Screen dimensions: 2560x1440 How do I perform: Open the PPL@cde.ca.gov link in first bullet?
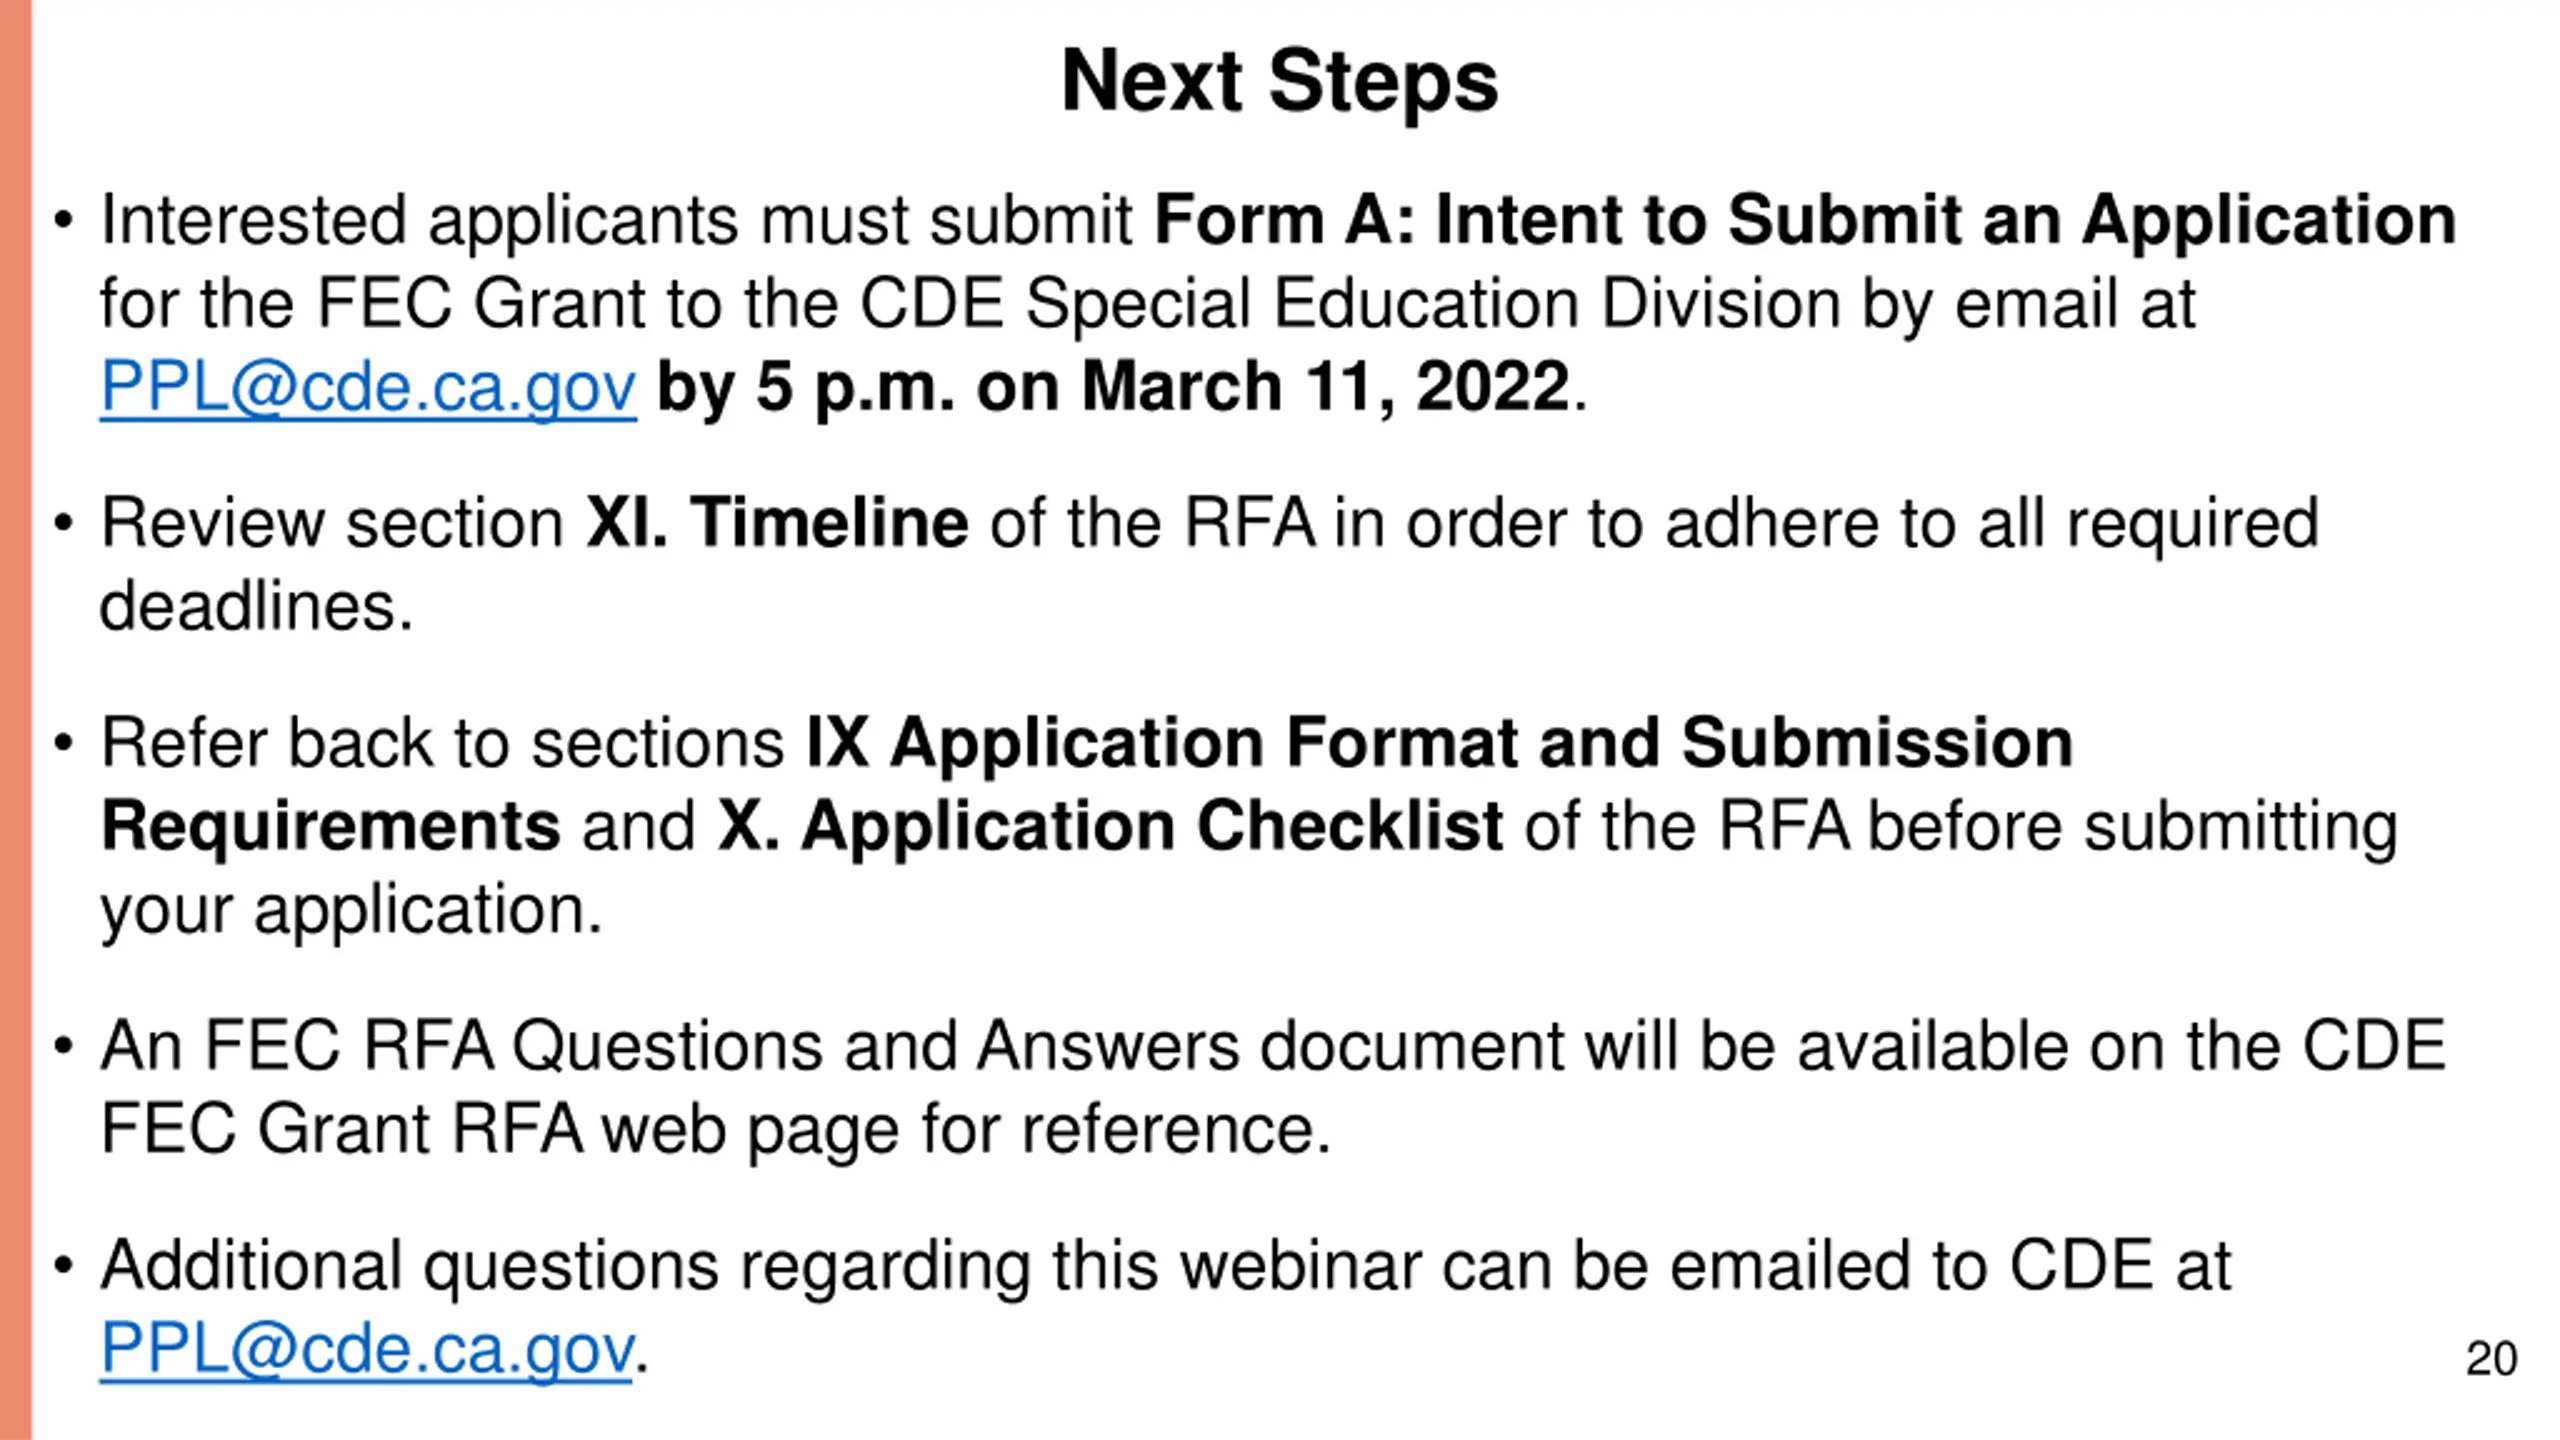[368, 387]
